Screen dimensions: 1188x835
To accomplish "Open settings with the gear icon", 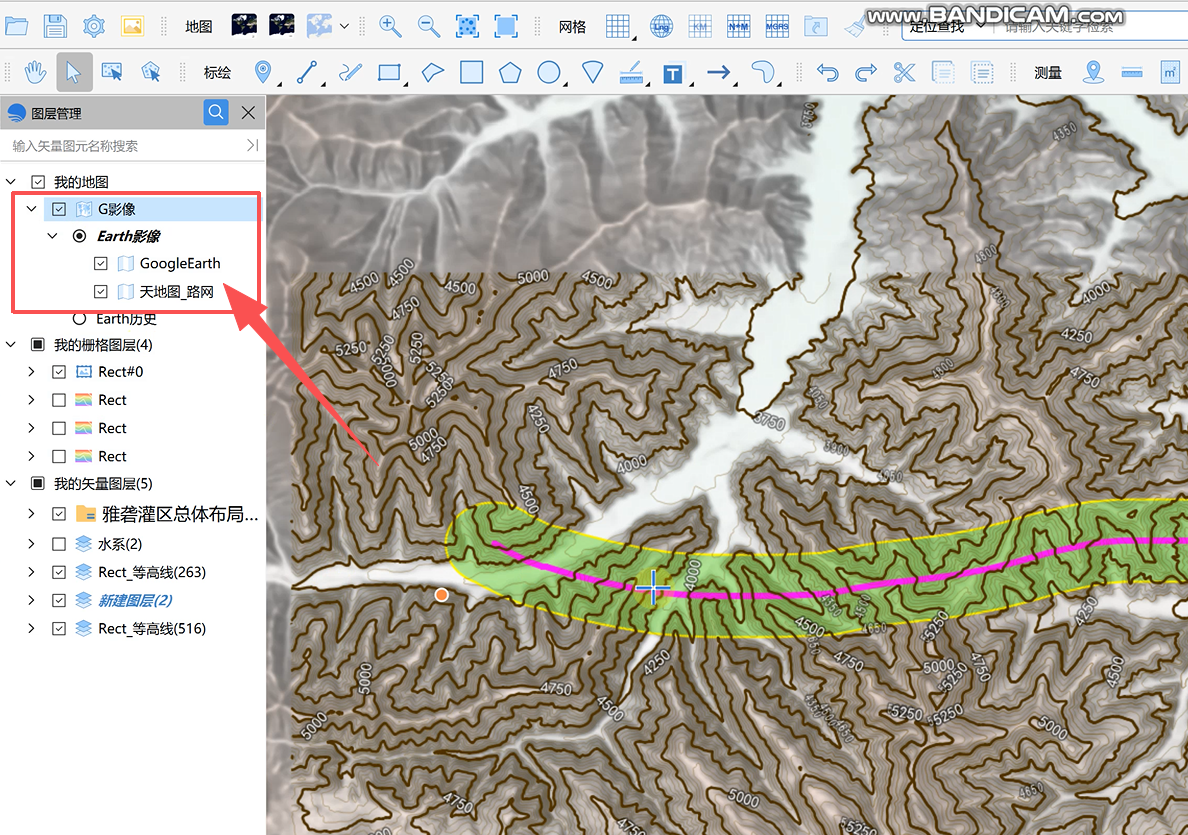I will point(94,27).
